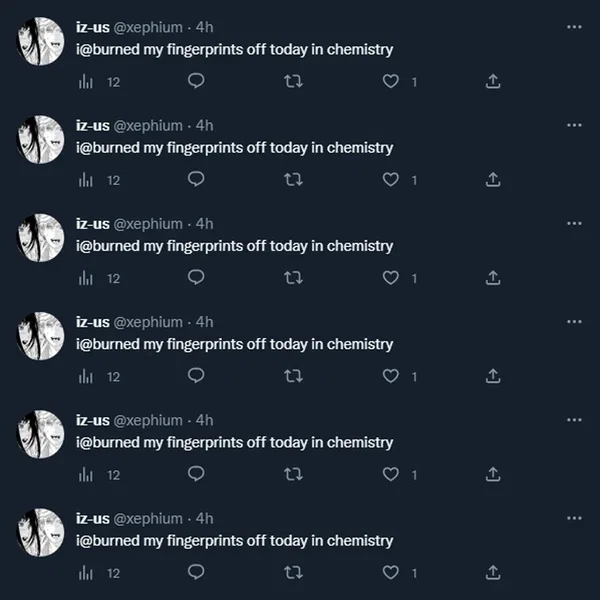Open the iz-us display name on second tweet
The height and width of the screenshot is (600, 600).
point(93,126)
